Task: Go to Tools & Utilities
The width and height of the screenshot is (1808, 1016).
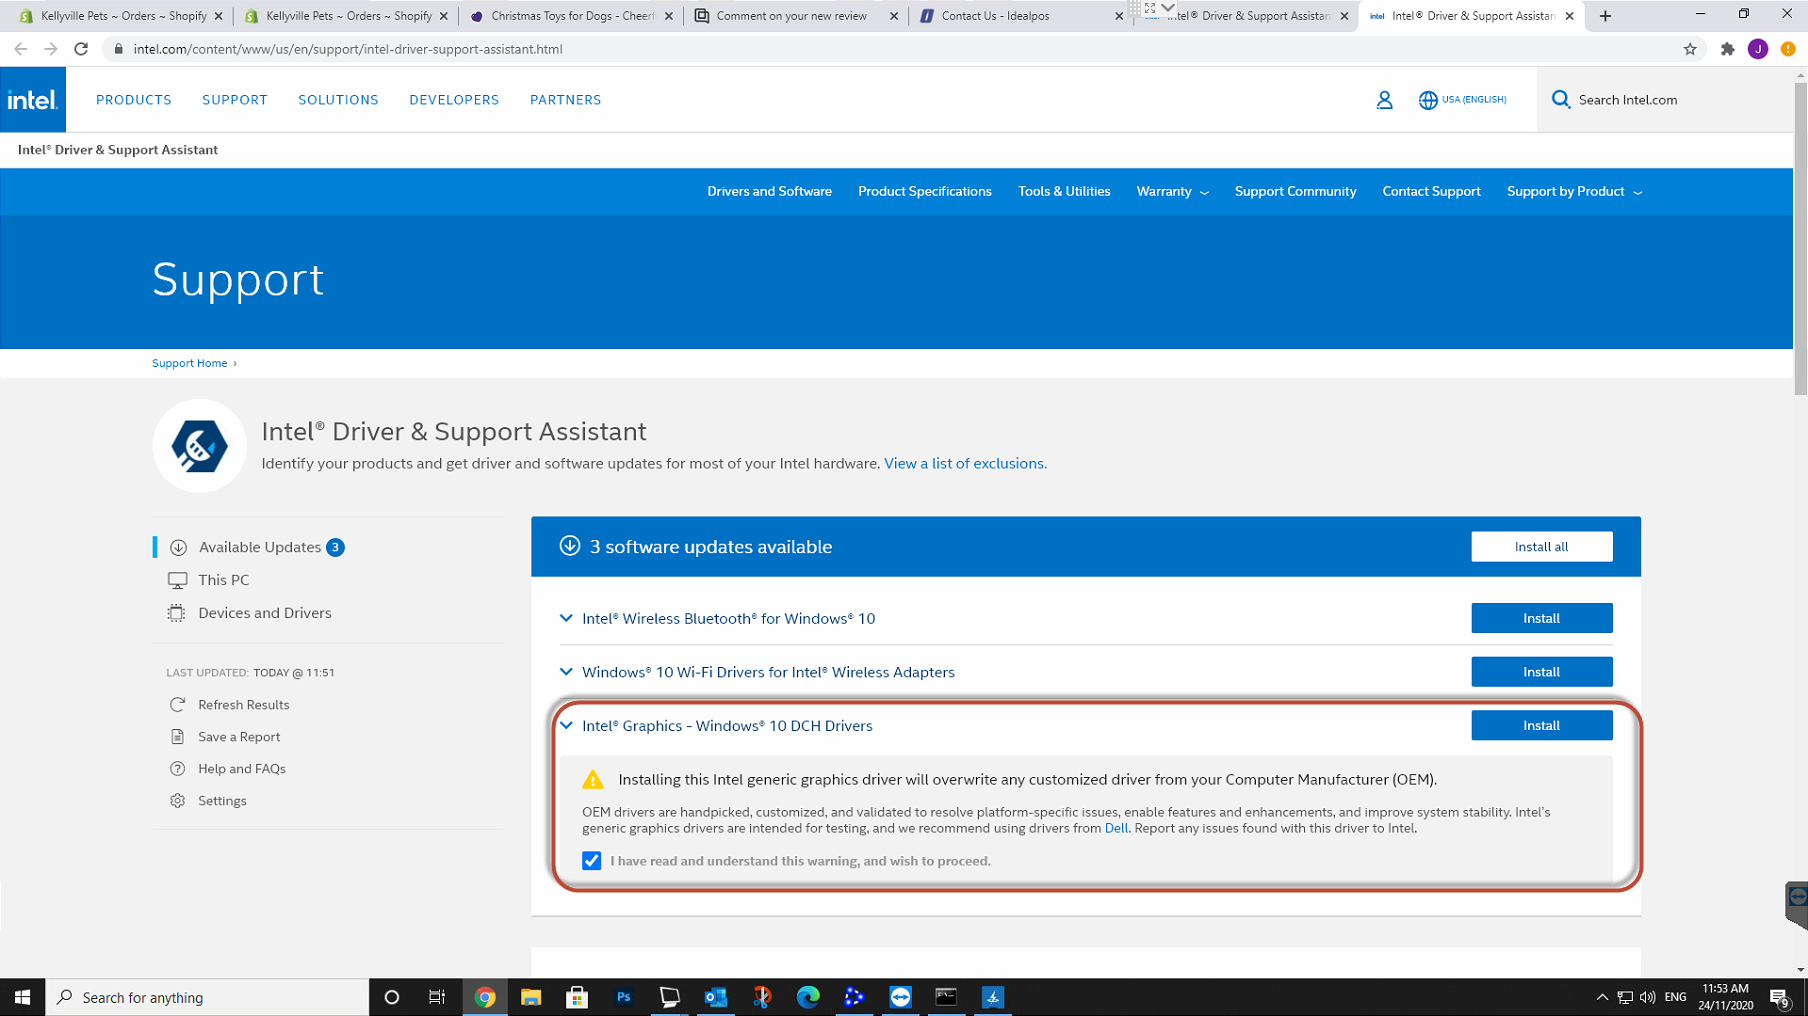Action: click(x=1064, y=192)
